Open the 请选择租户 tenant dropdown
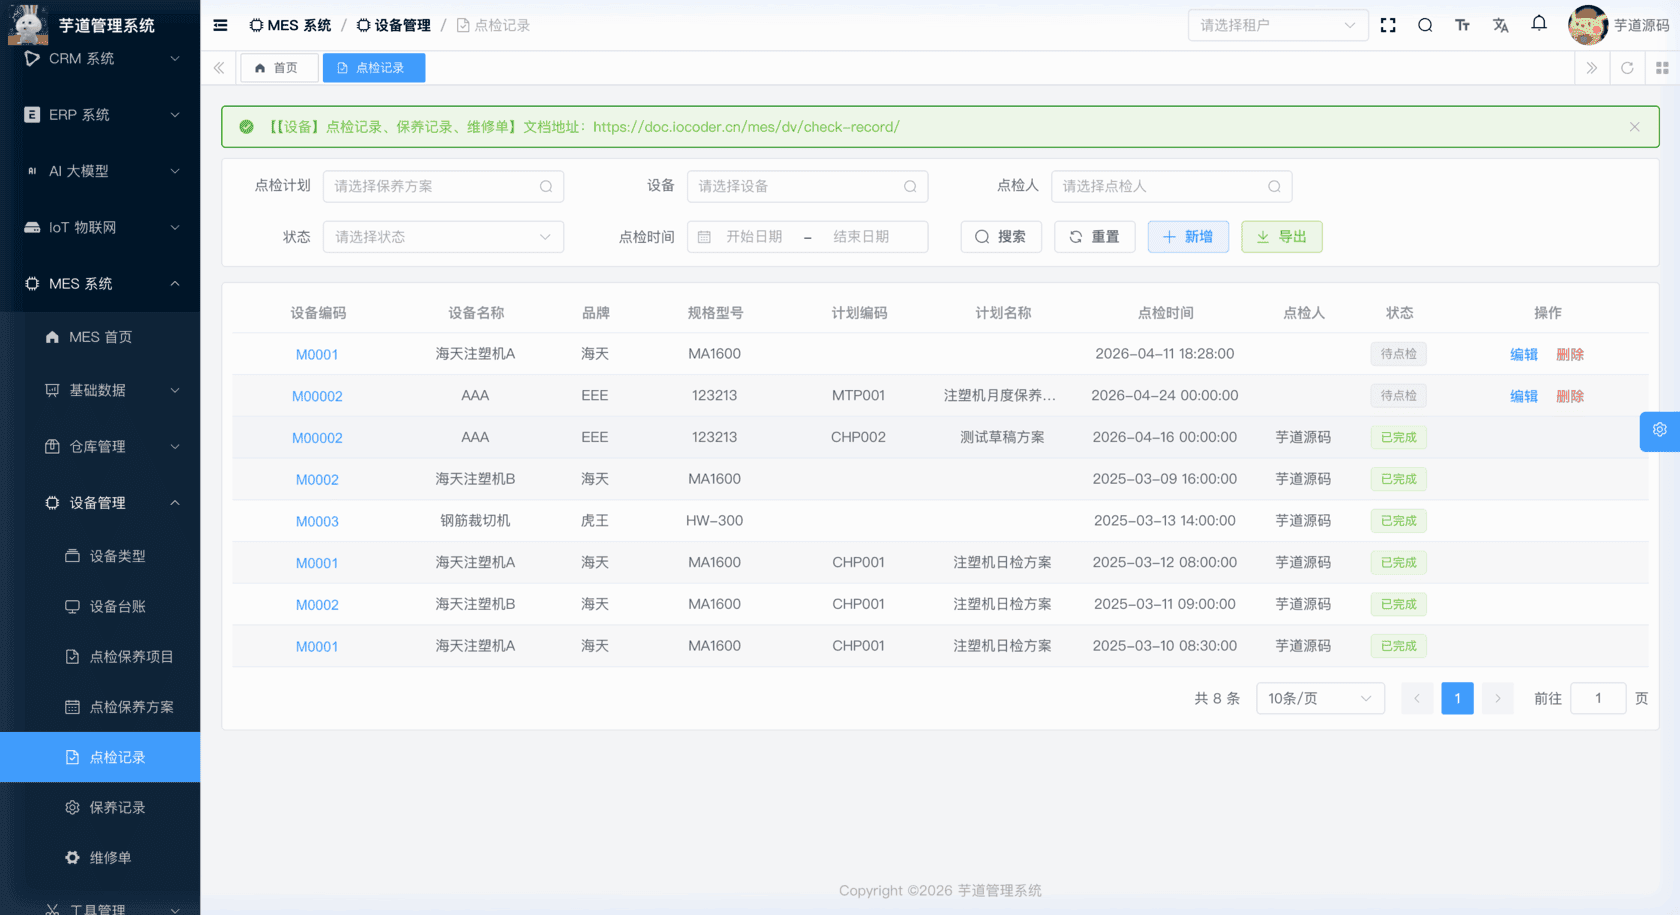This screenshot has width=1680, height=915. tap(1278, 25)
